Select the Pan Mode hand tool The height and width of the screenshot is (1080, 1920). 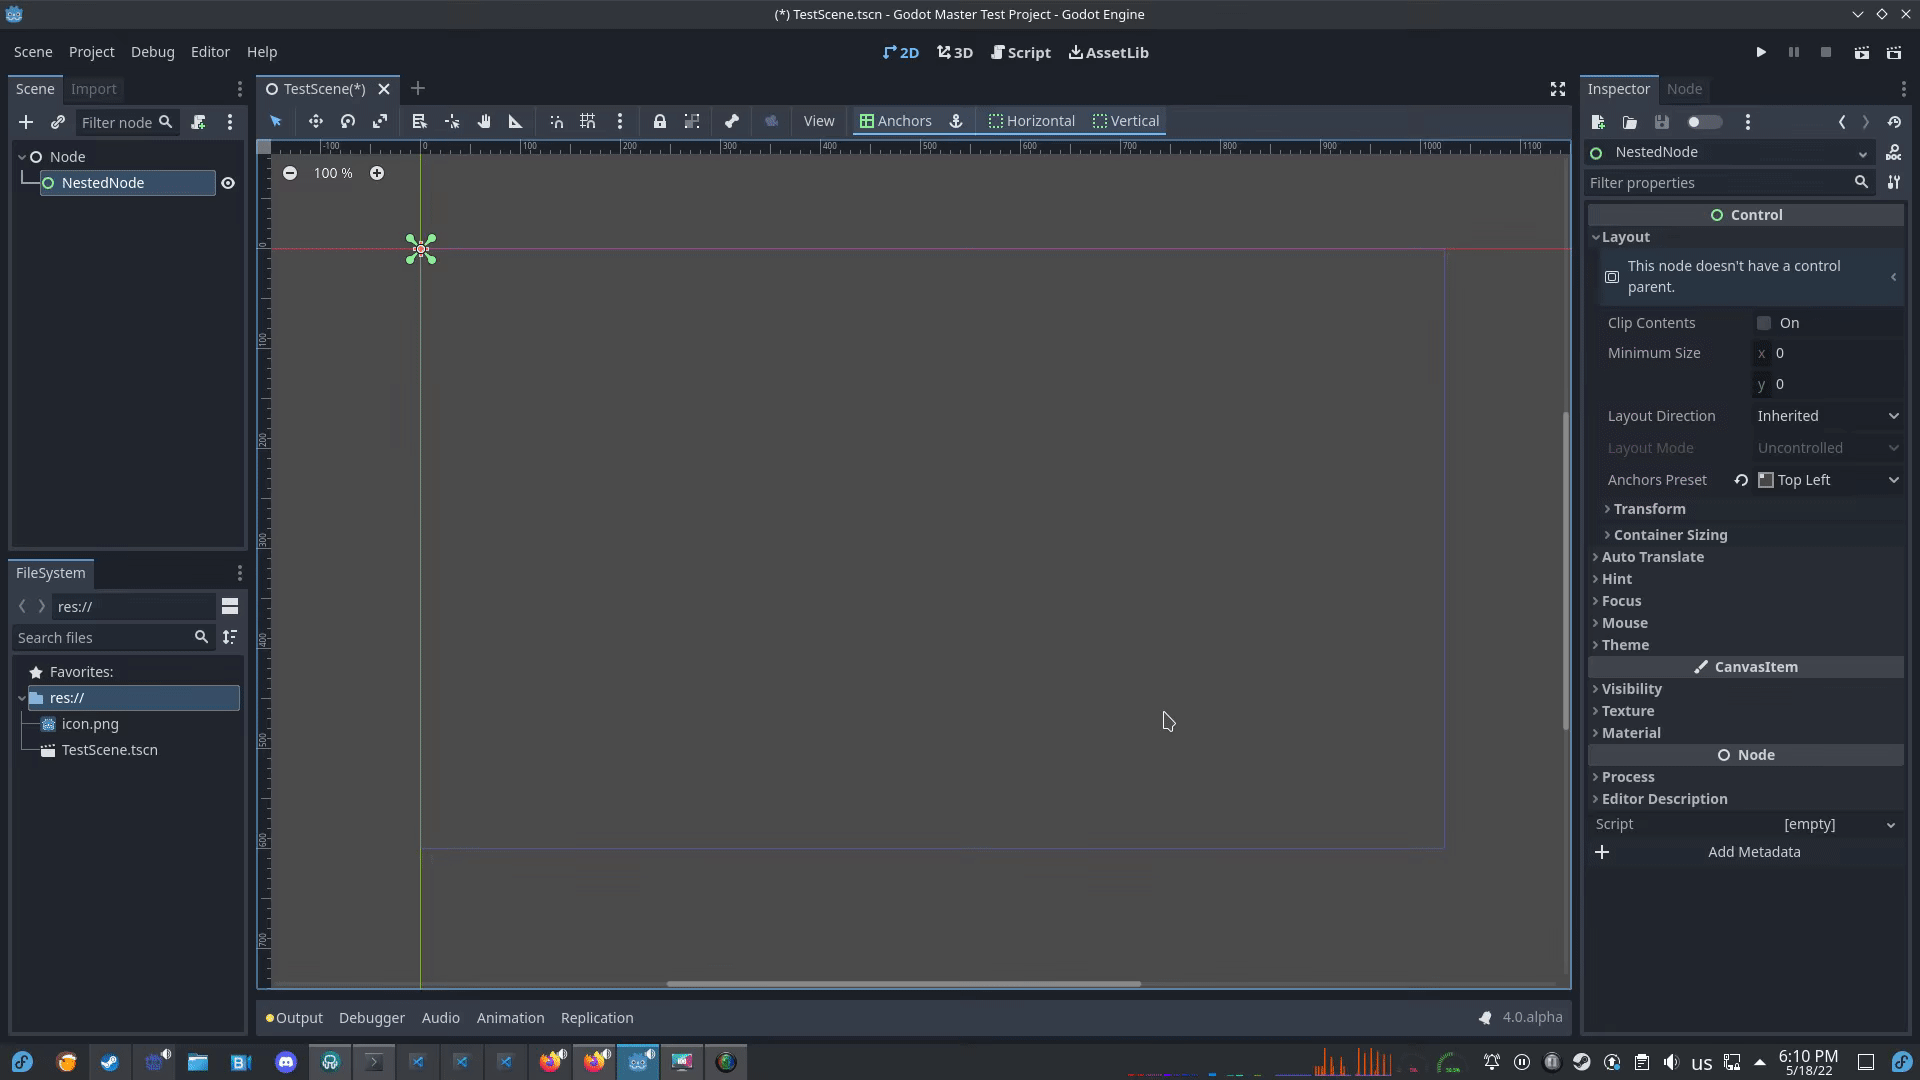[x=484, y=121]
